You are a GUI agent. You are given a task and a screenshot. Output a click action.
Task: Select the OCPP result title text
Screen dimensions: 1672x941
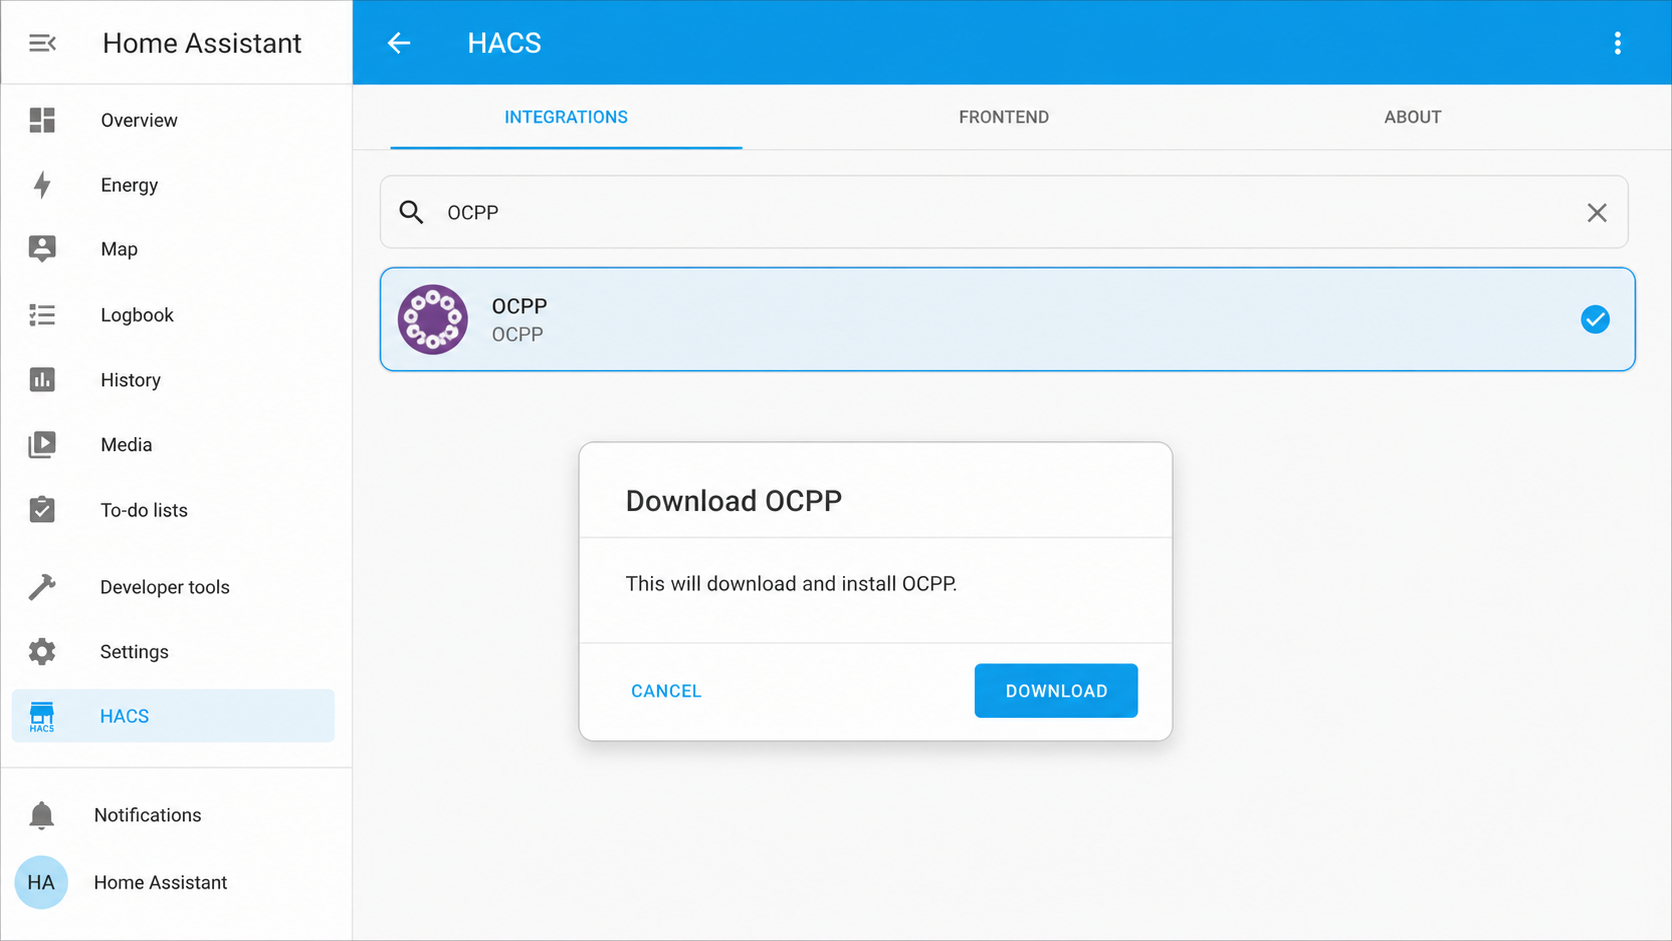519,306
